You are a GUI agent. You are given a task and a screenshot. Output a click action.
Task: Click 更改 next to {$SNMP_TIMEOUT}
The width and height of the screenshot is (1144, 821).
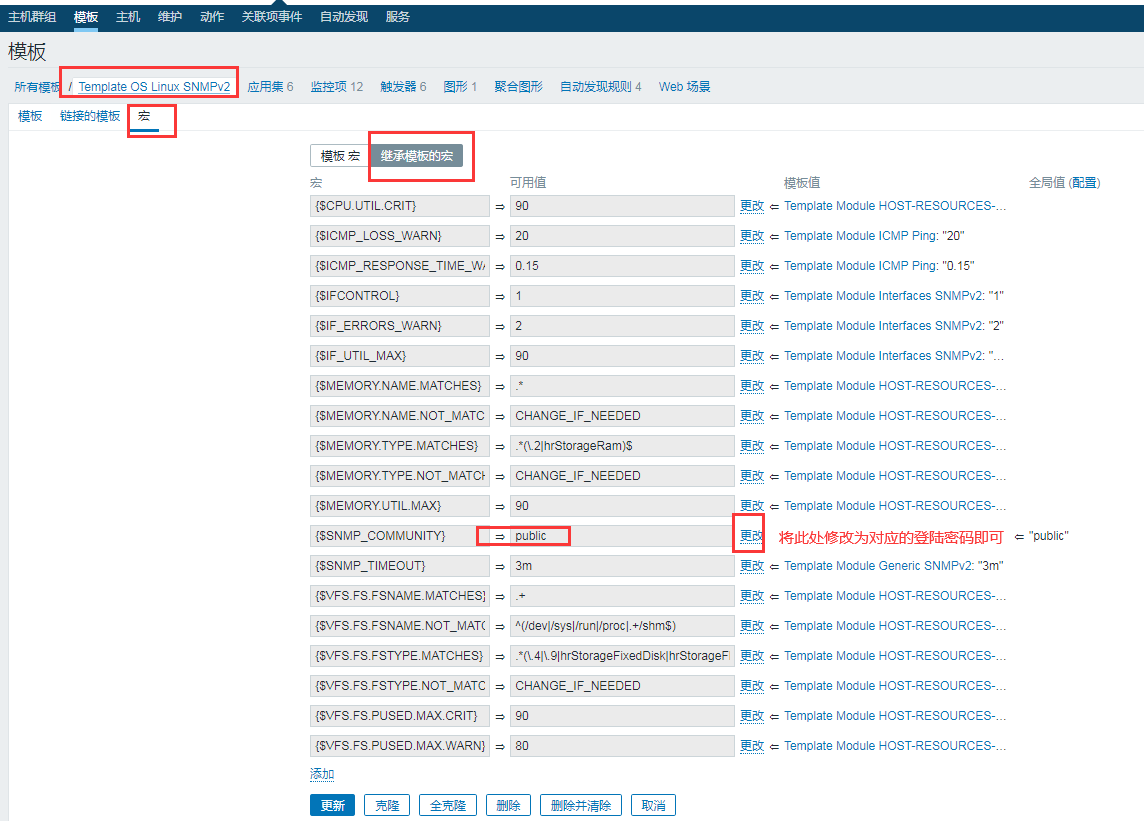tap(751, 566)
